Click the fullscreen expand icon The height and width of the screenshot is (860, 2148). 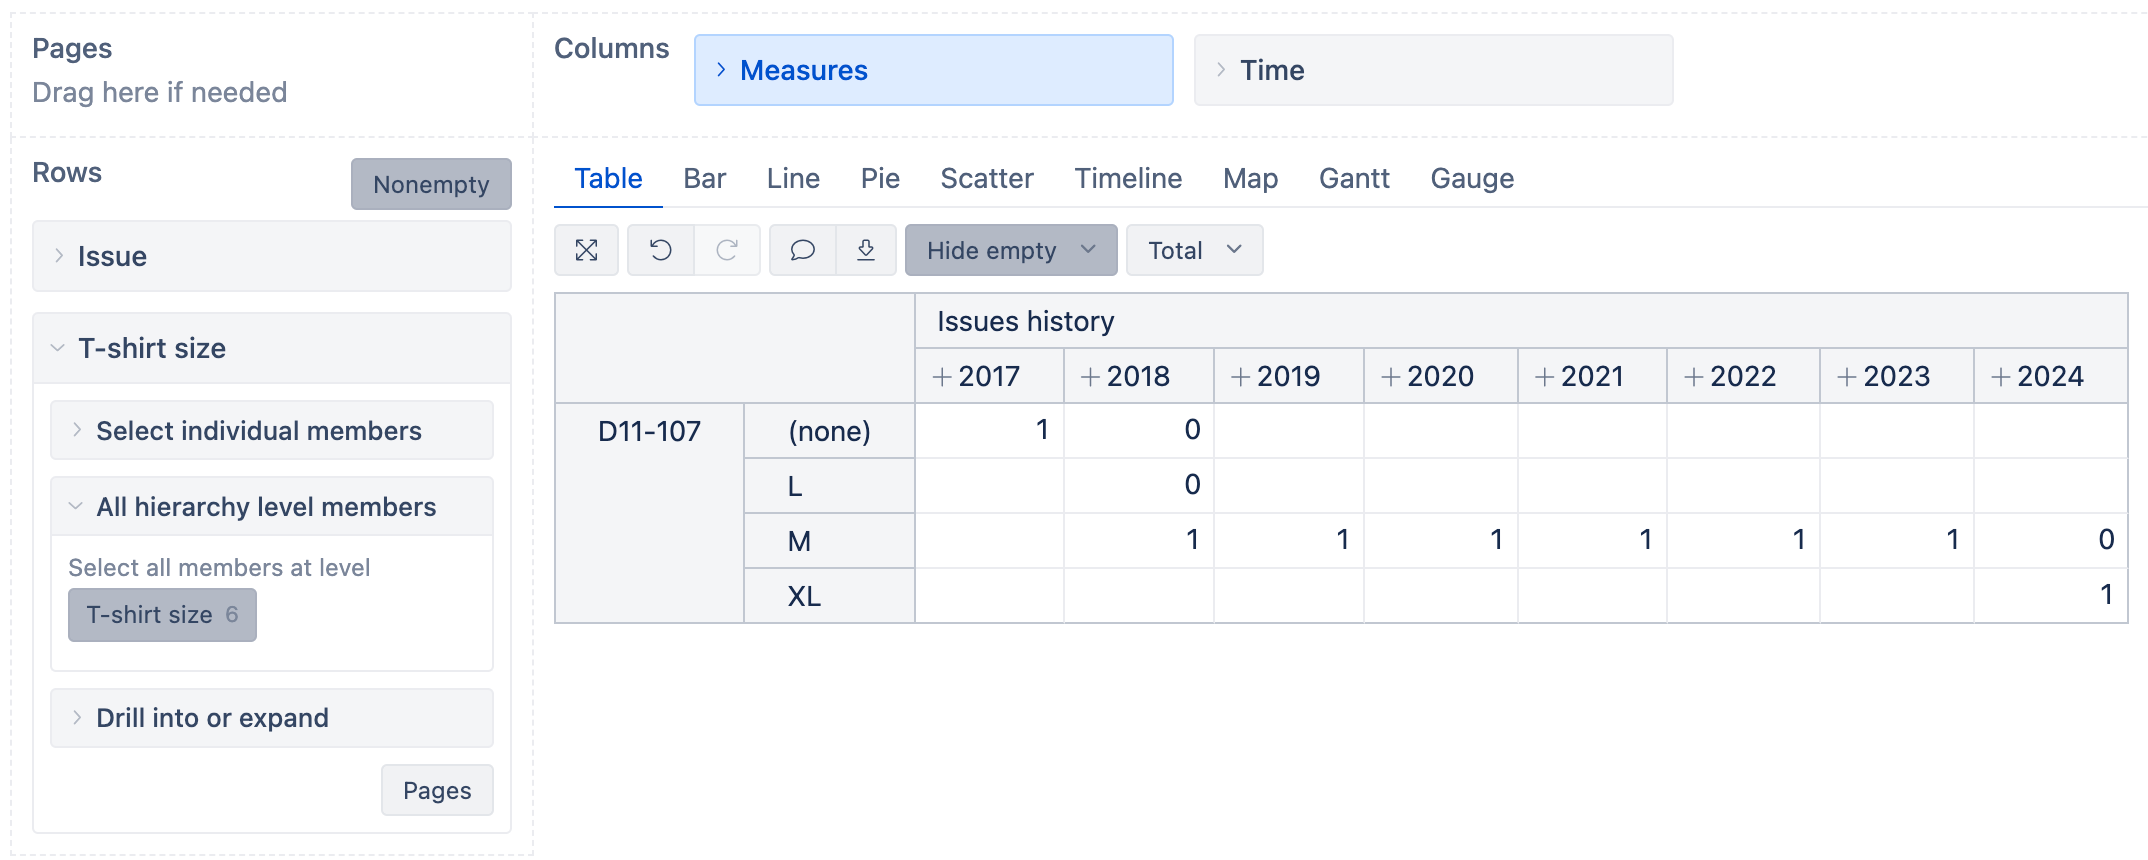point(587,250)
